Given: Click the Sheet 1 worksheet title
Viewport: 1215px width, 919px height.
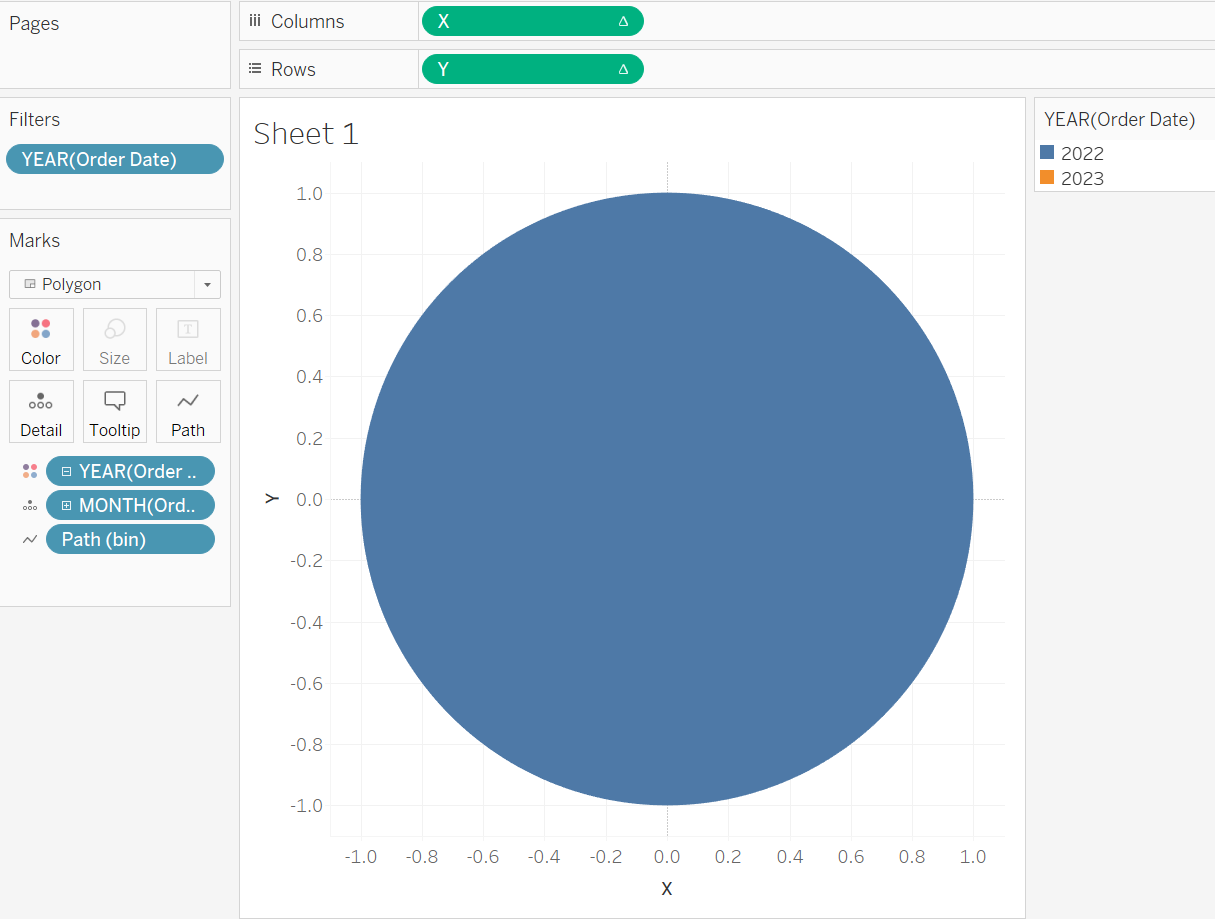Looking at the screenshot, I should tap(304, 133).
